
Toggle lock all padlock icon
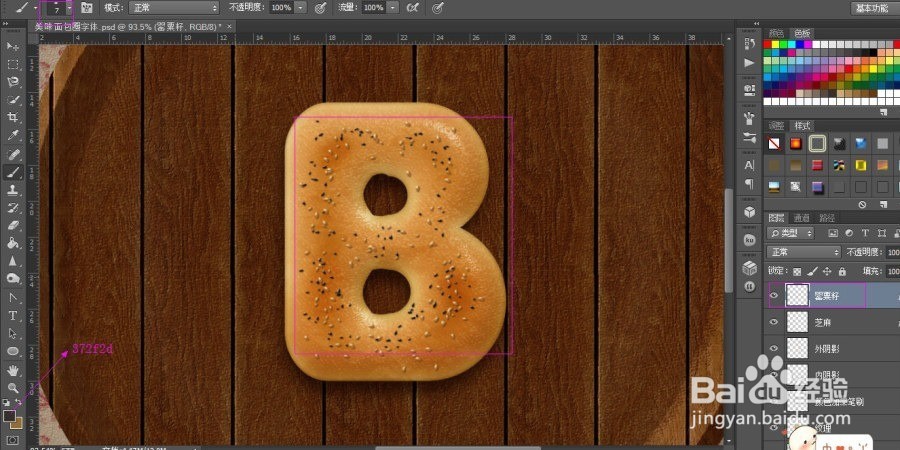[842, 271]
